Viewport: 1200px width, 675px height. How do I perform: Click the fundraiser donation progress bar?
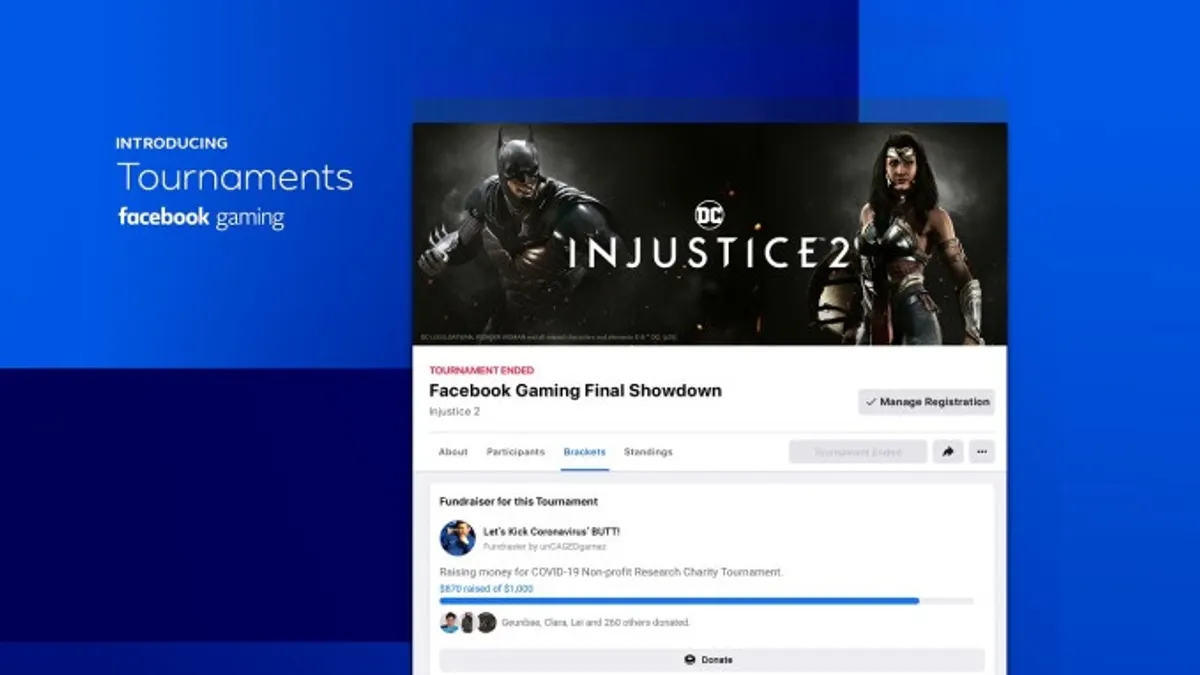706,601
